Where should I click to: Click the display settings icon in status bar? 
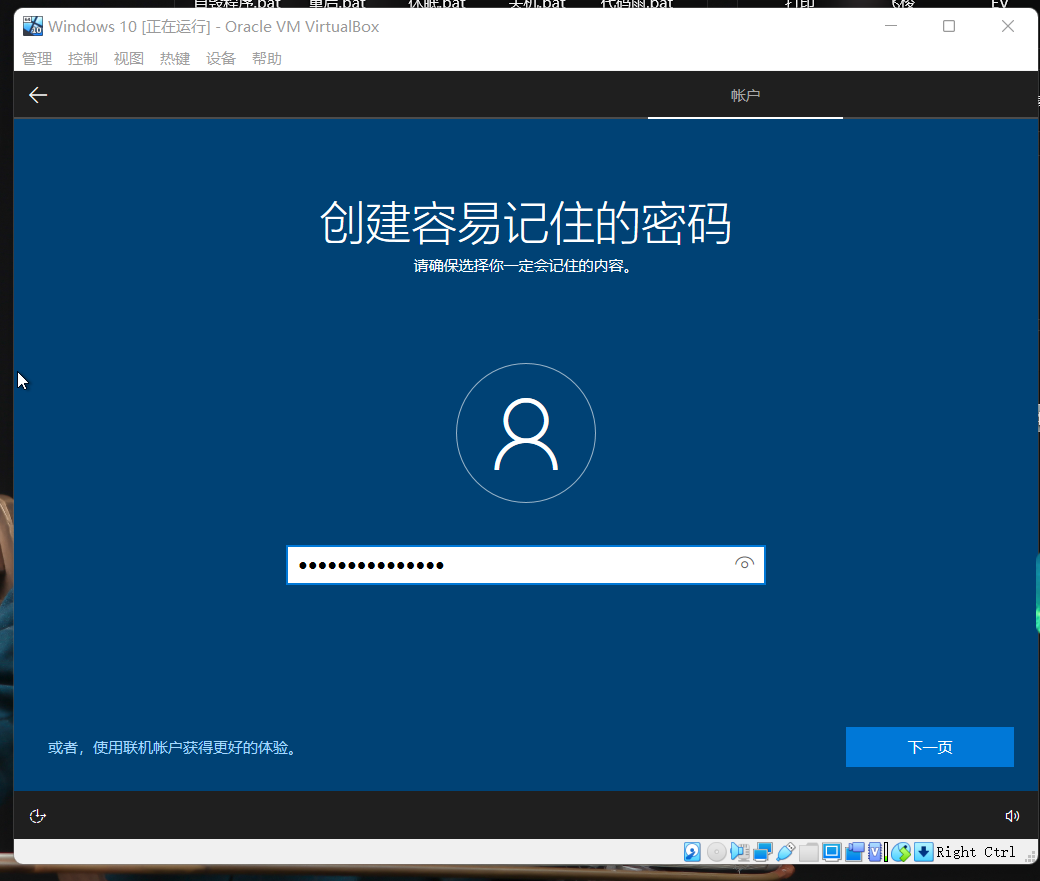(831, 851)
